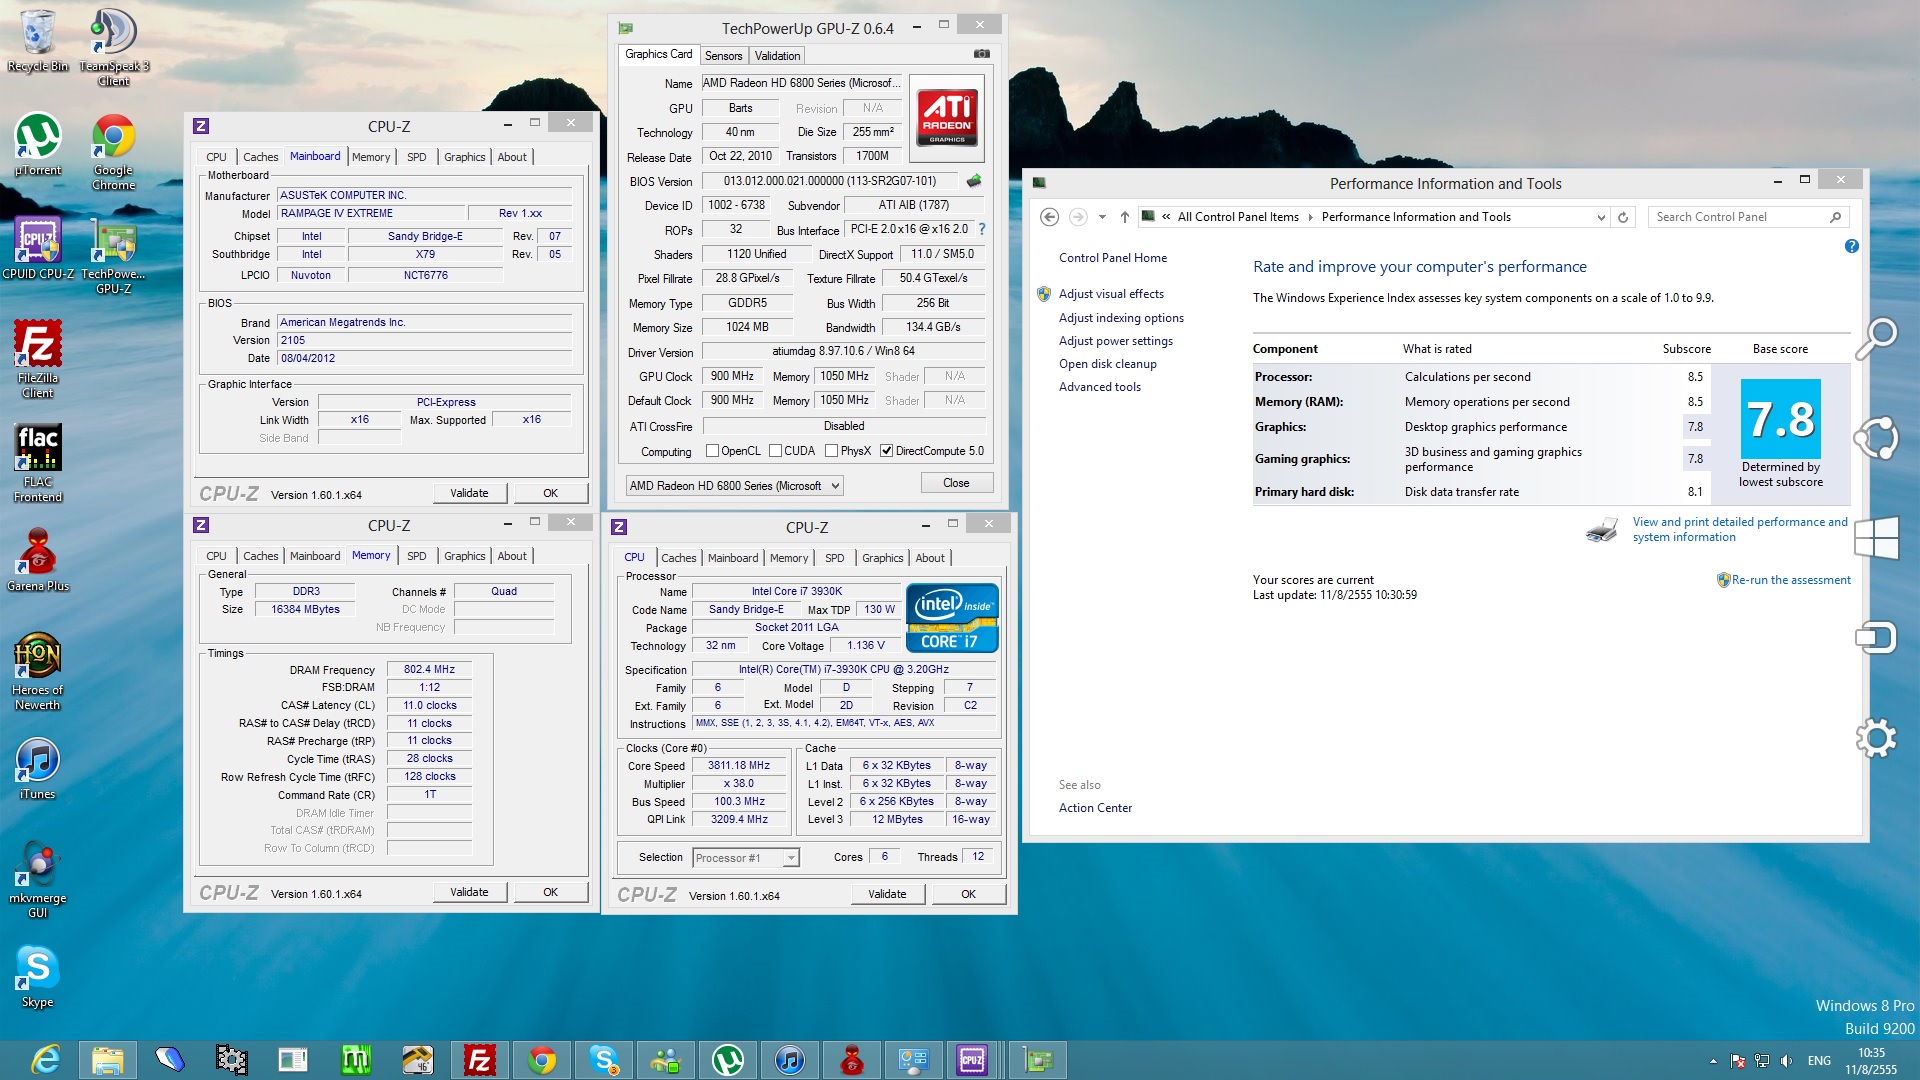This screenshot has height=1080, width=1920.
Task: Click the uTorrent taskbar icon
Action: coord(727,1060)
